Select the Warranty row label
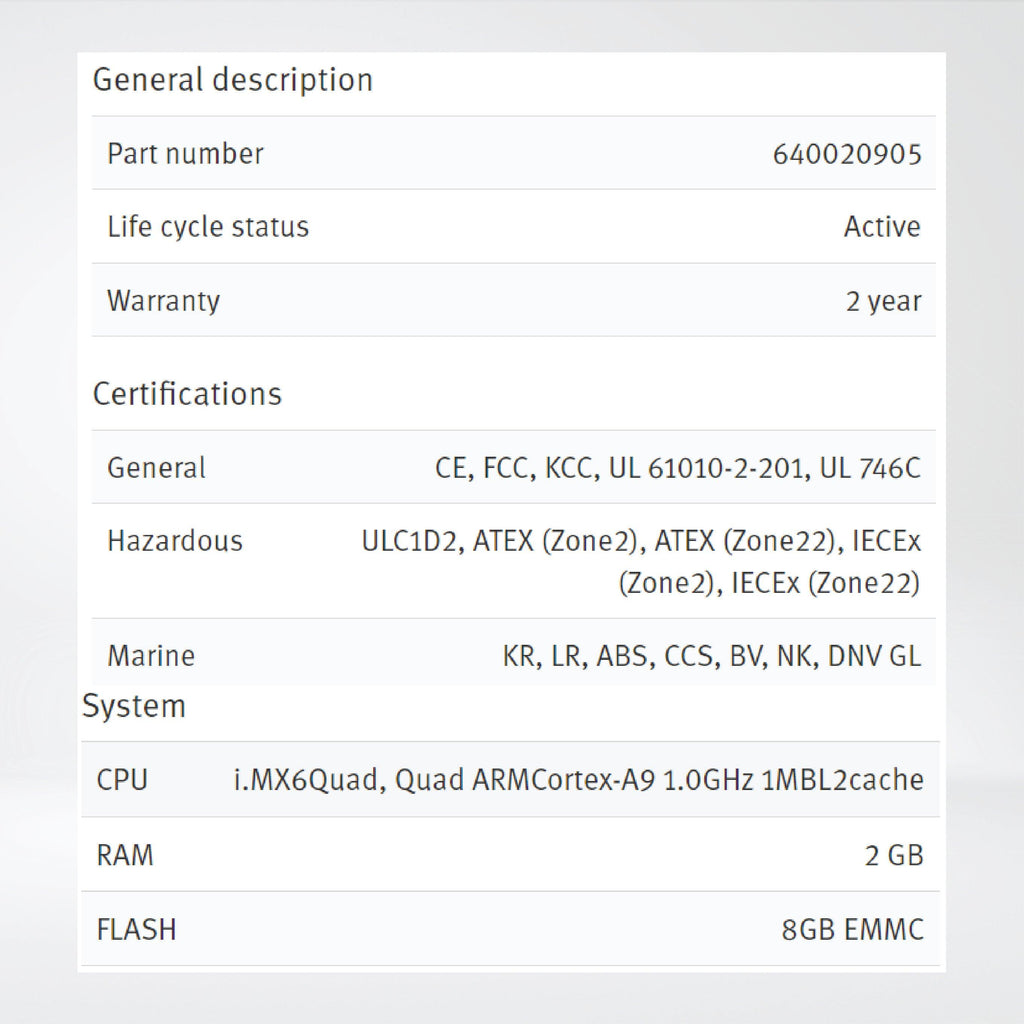The height and width of the screenshot is (1024, 1024). pyautogui.click(x=163, y=301)
